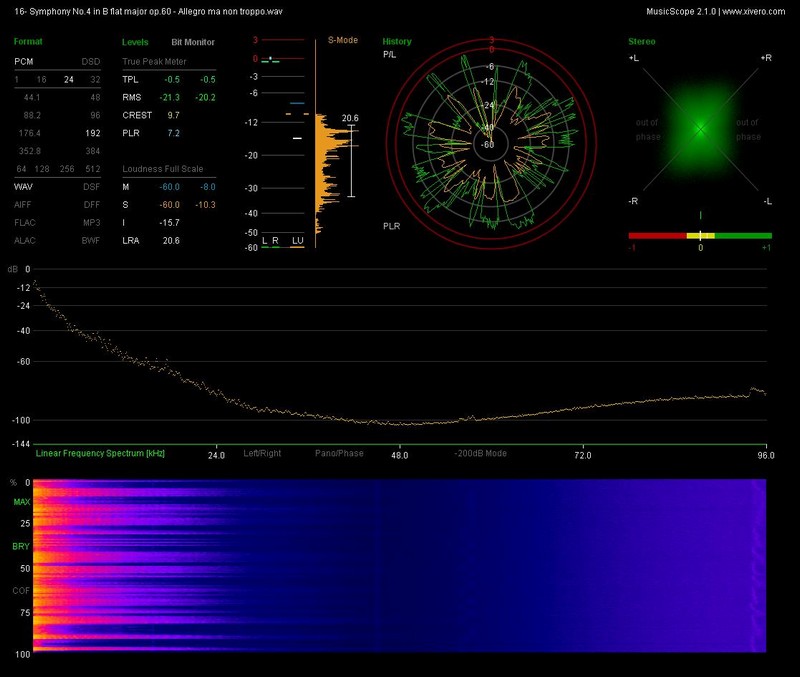
Task: Choose the P/L history mode
Action: [x=389, y=55]
